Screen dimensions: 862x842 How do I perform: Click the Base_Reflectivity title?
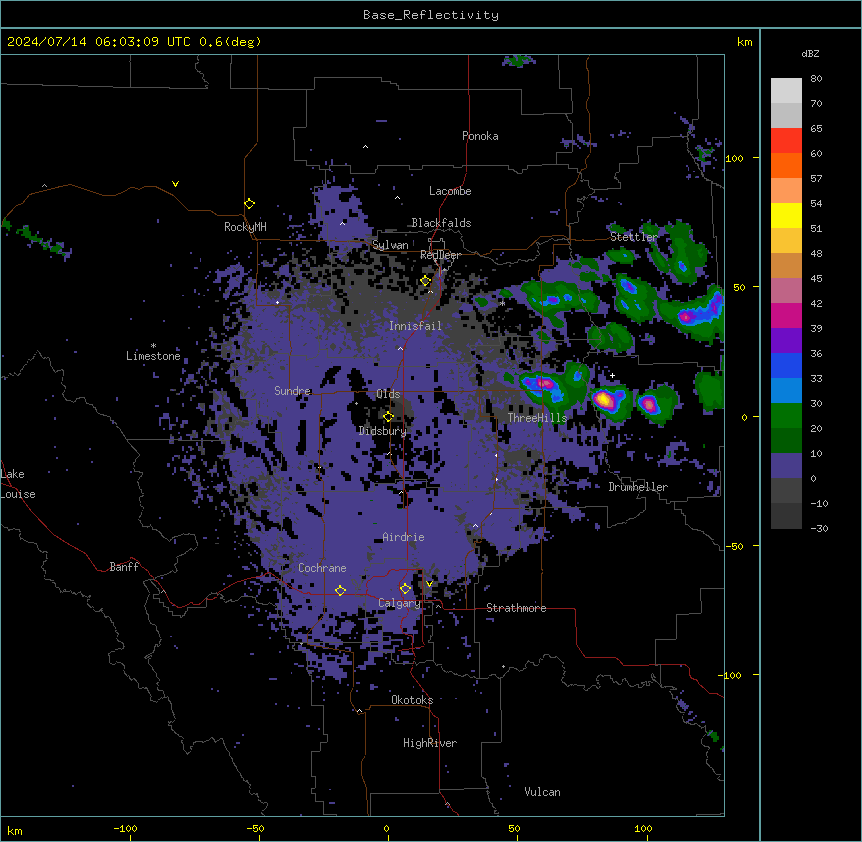[431, 15]
